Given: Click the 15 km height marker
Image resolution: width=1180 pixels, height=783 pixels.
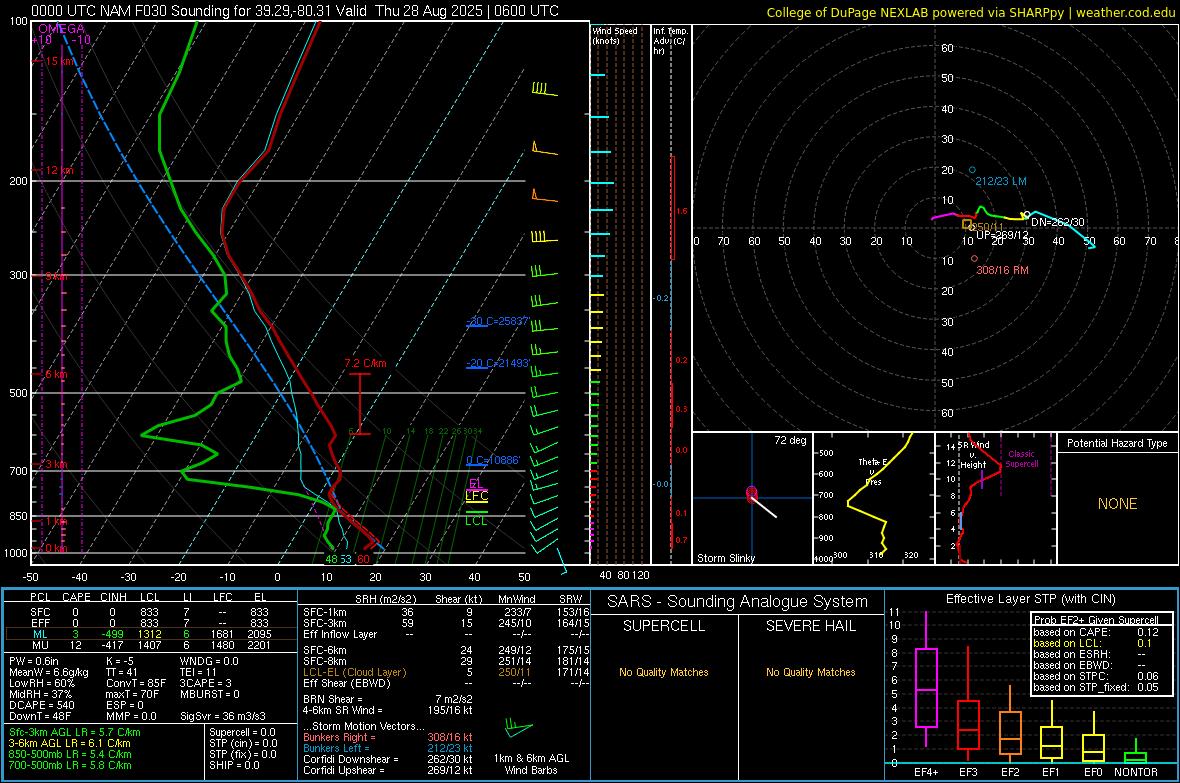Looking at the screenshot, I should coord(60,61).
